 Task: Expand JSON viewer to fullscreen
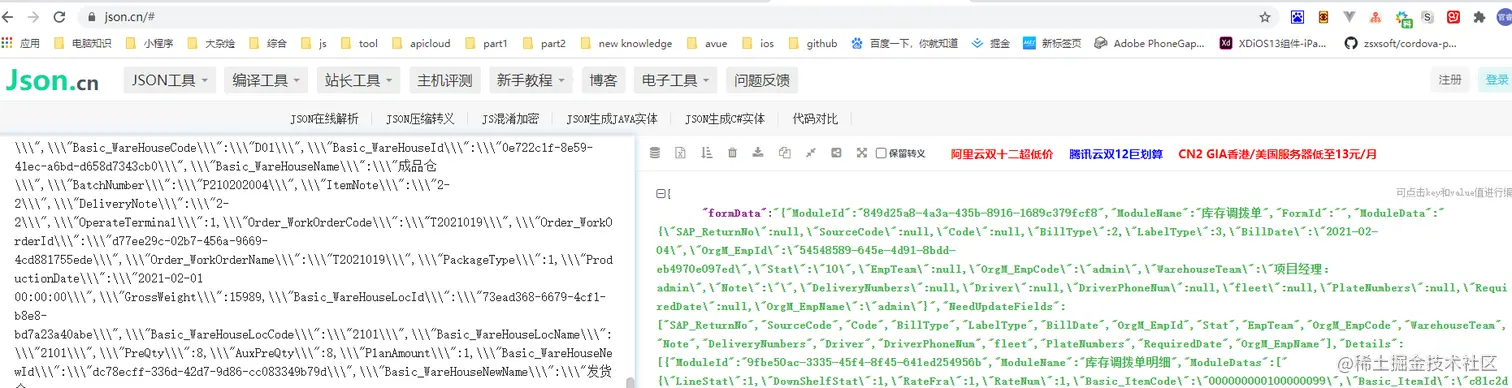click(x=861, y=153)
